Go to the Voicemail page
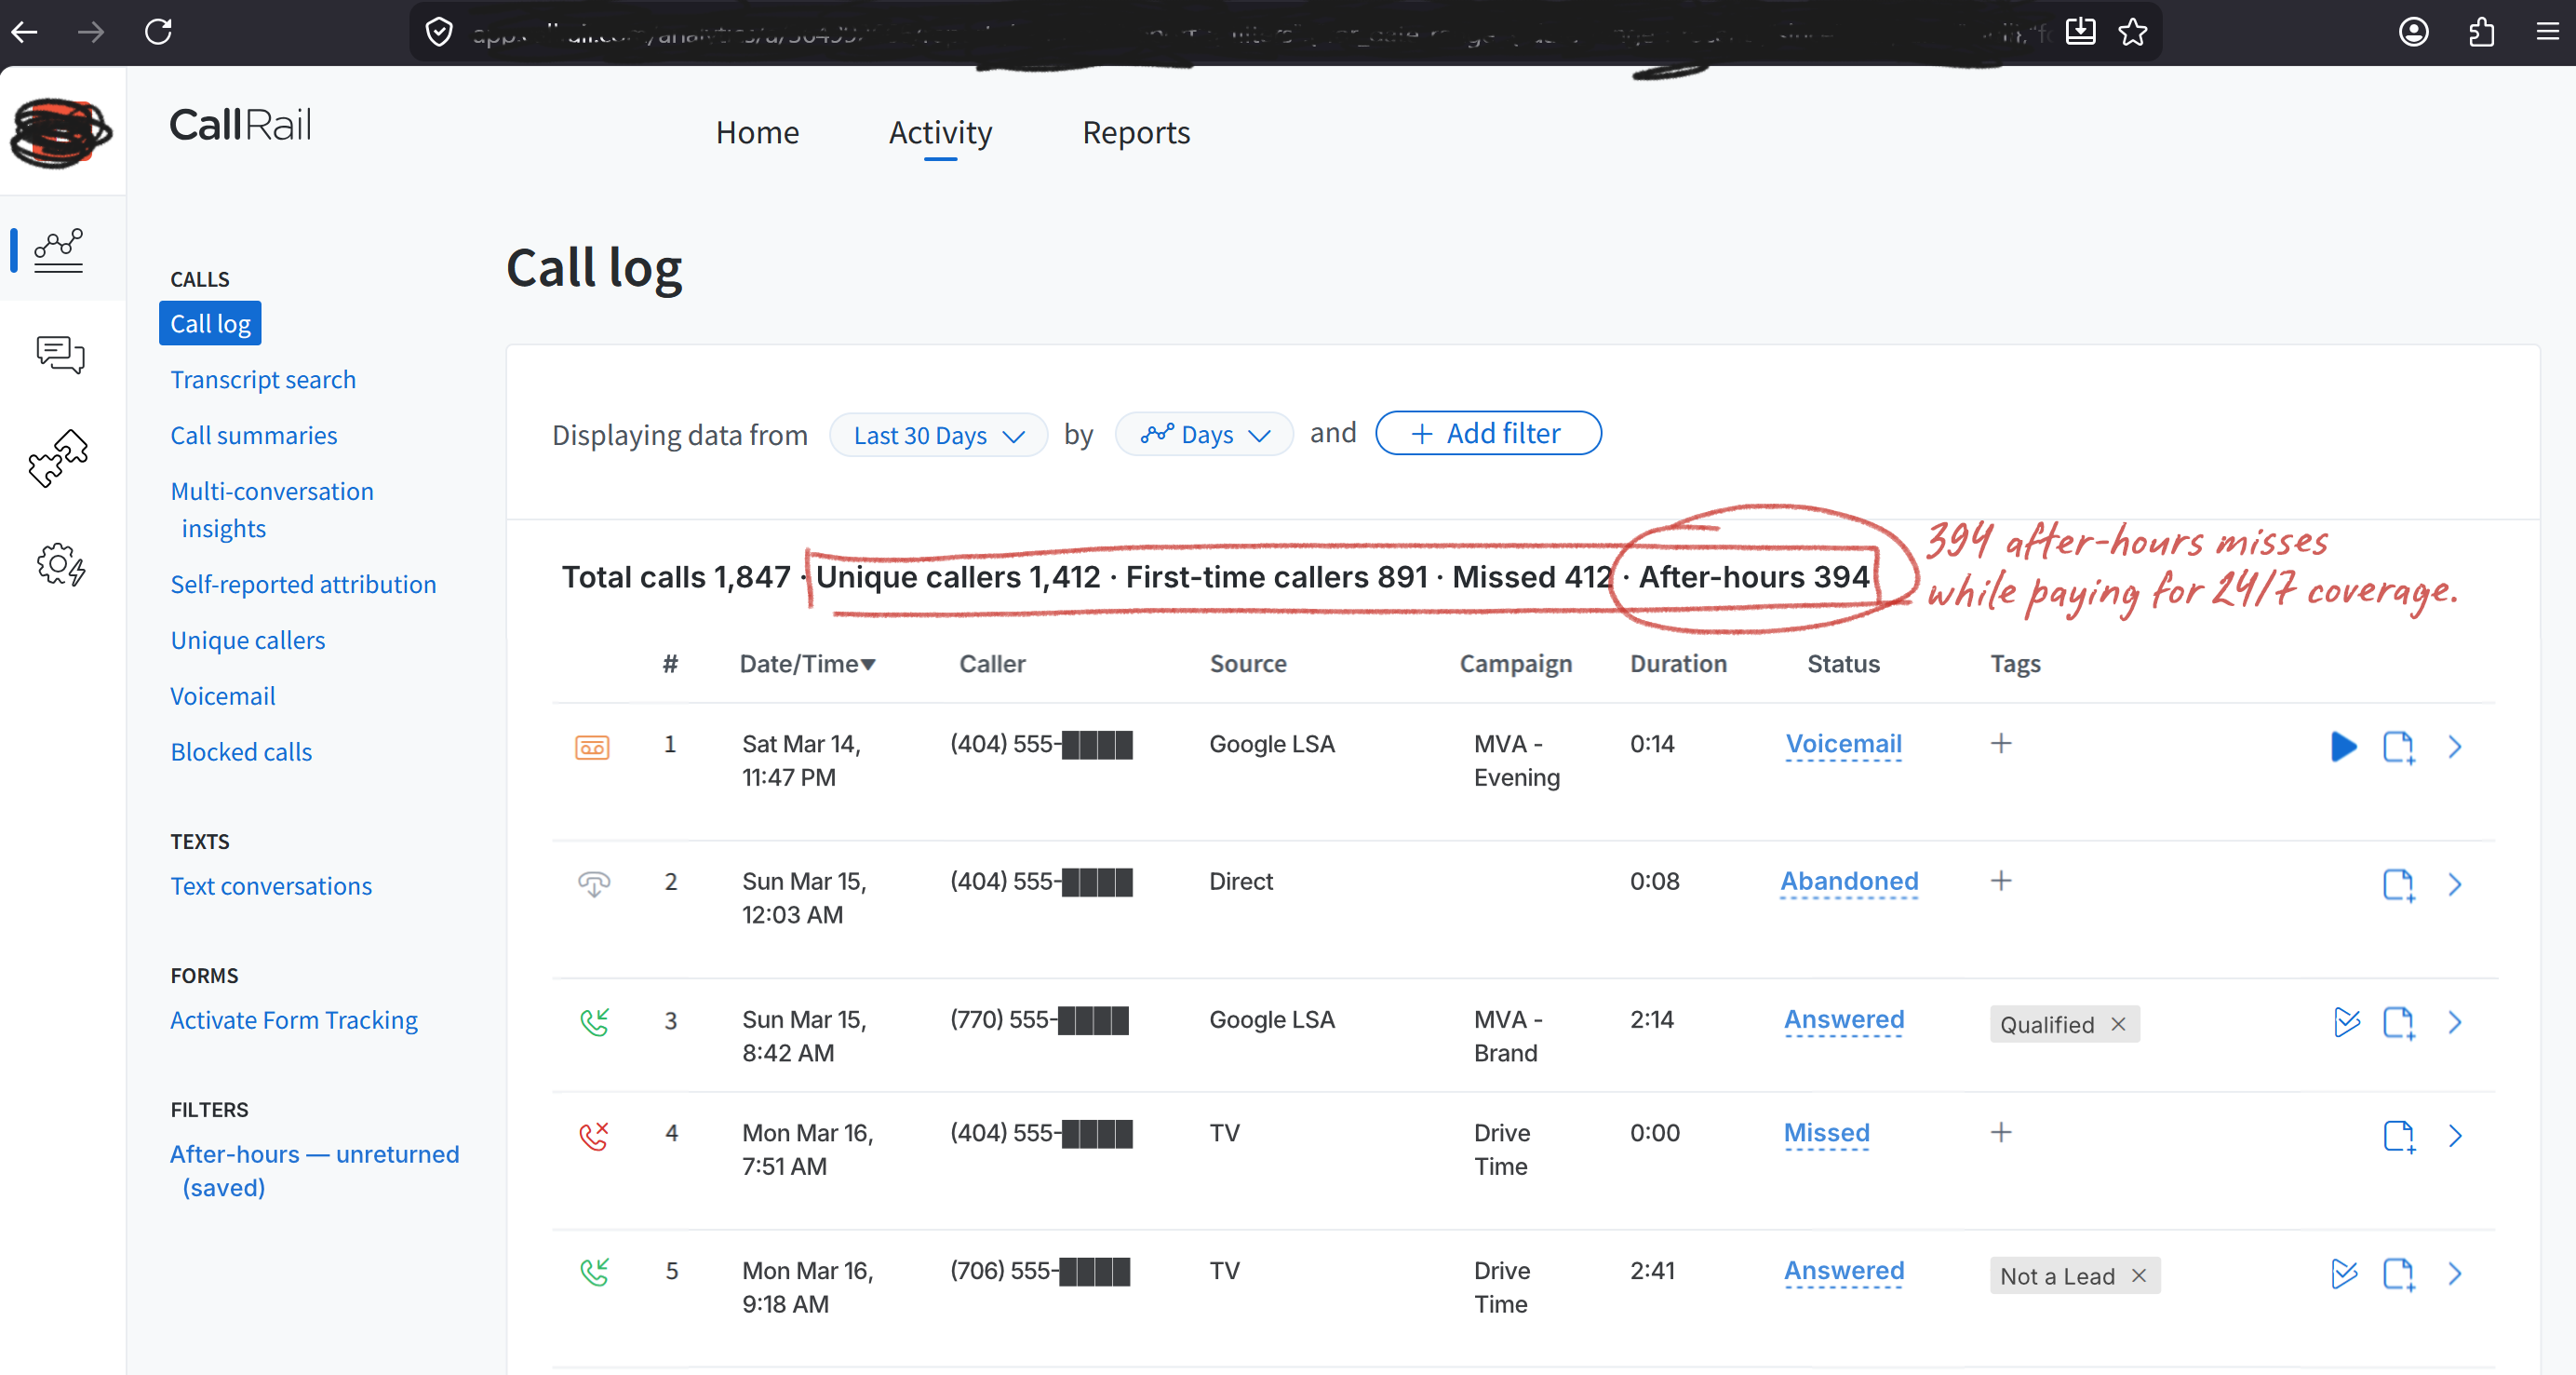 (x=223, y=696)
